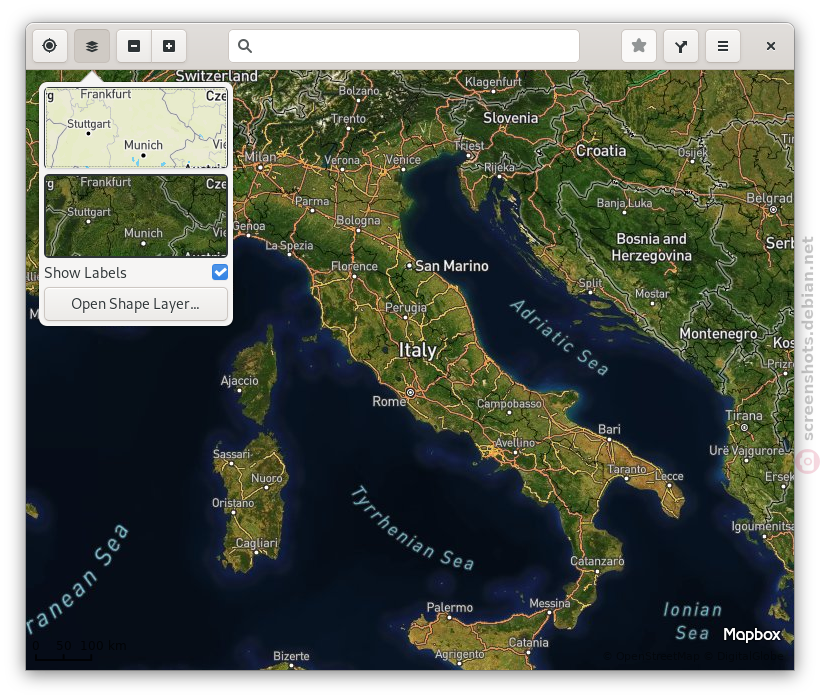This screenshot has height=699, width=820.
Task: Click the Campobasso city label
Action: (509, 404)
